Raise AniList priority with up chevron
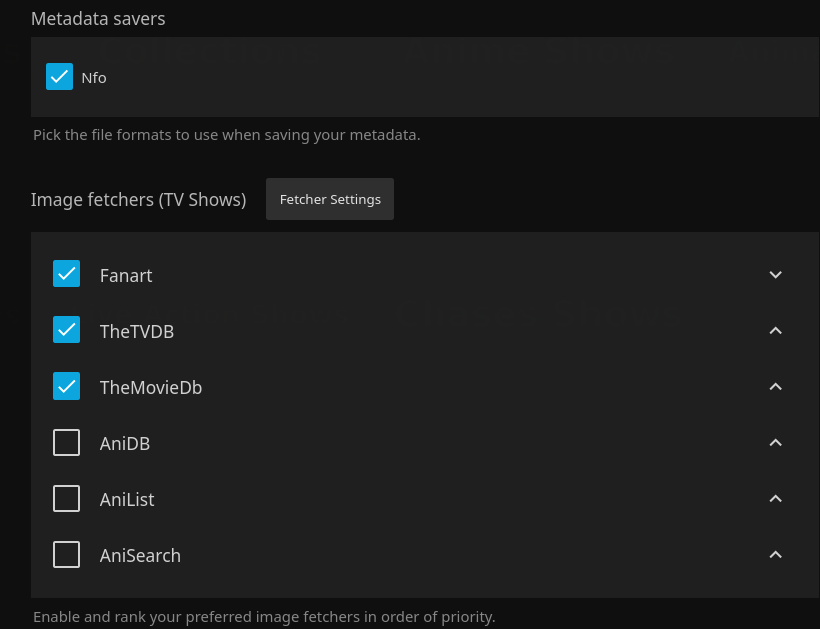The height and width of the screenshot is (629, 820). pyautogui.click(x=775, y=499)
